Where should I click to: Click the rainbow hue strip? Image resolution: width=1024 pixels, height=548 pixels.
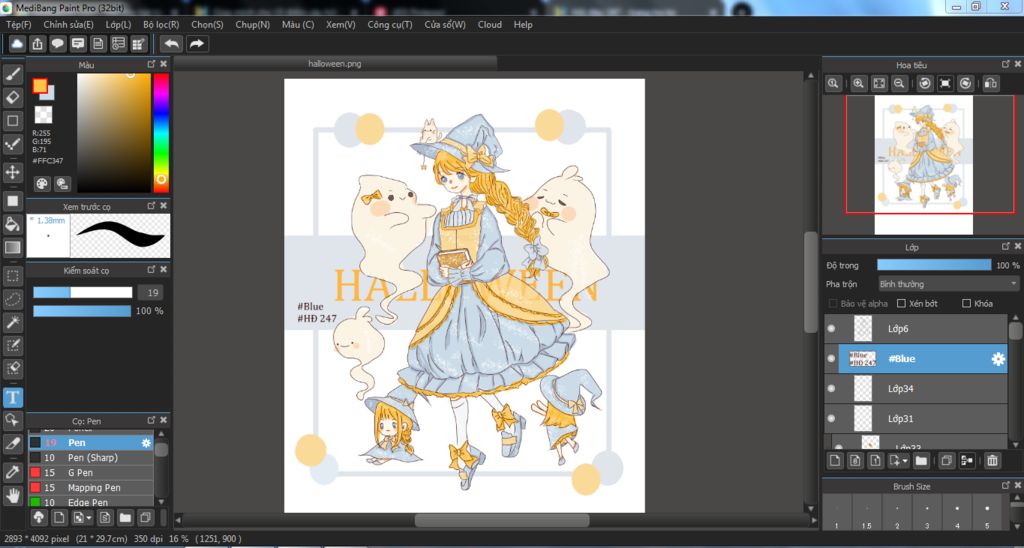(161, 133)
